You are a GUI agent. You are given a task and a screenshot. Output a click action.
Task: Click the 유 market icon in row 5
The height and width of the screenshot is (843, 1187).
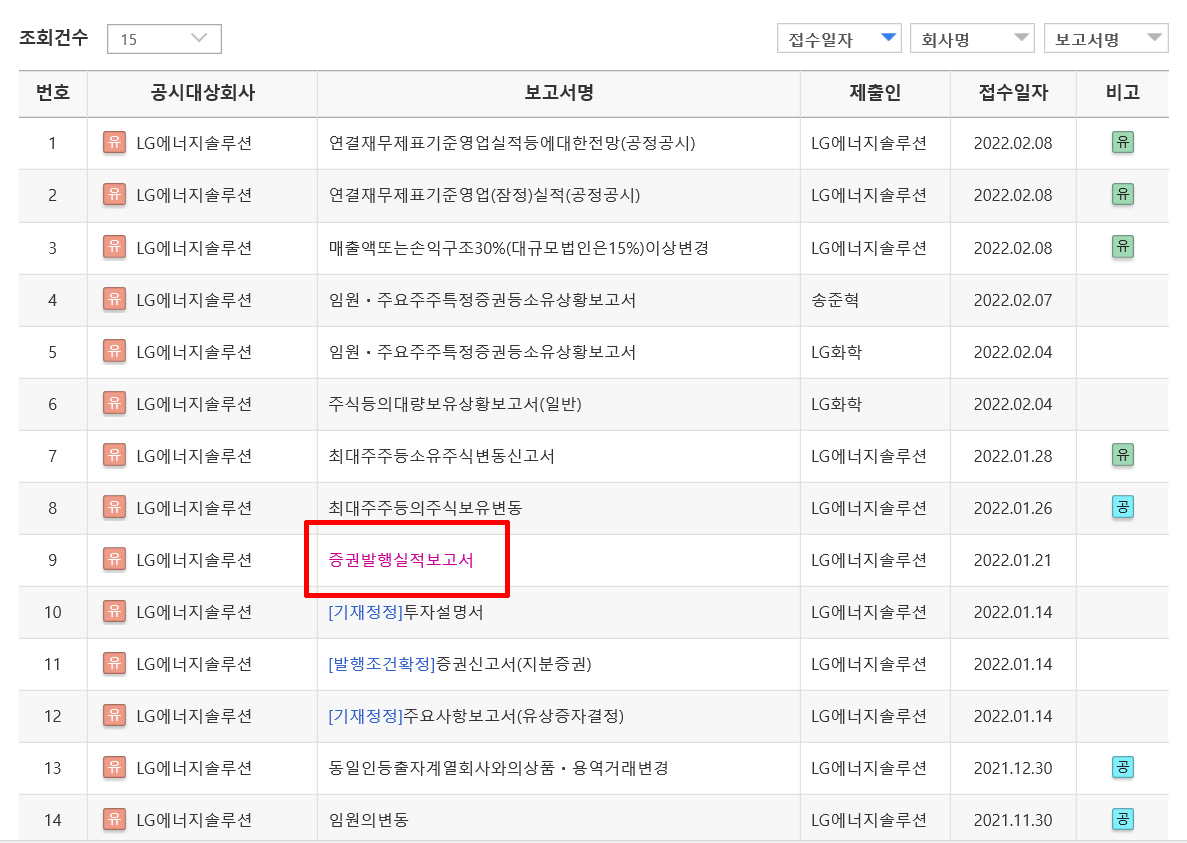coord(114,351)
